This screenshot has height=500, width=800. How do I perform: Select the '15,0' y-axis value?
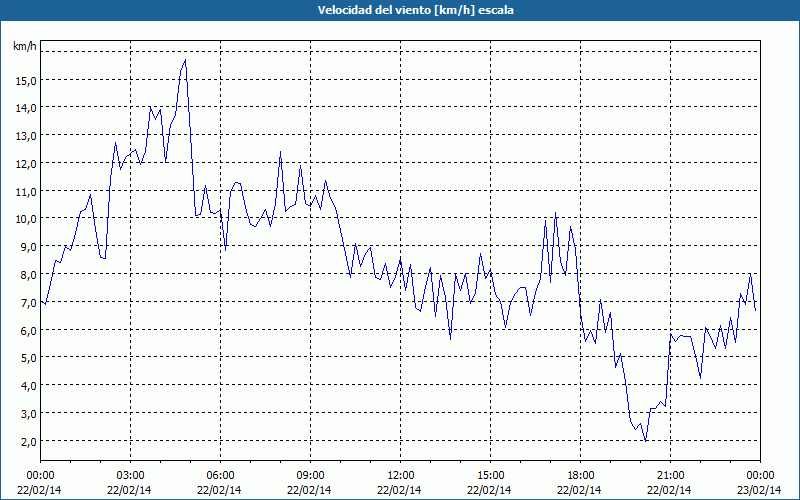27,81
